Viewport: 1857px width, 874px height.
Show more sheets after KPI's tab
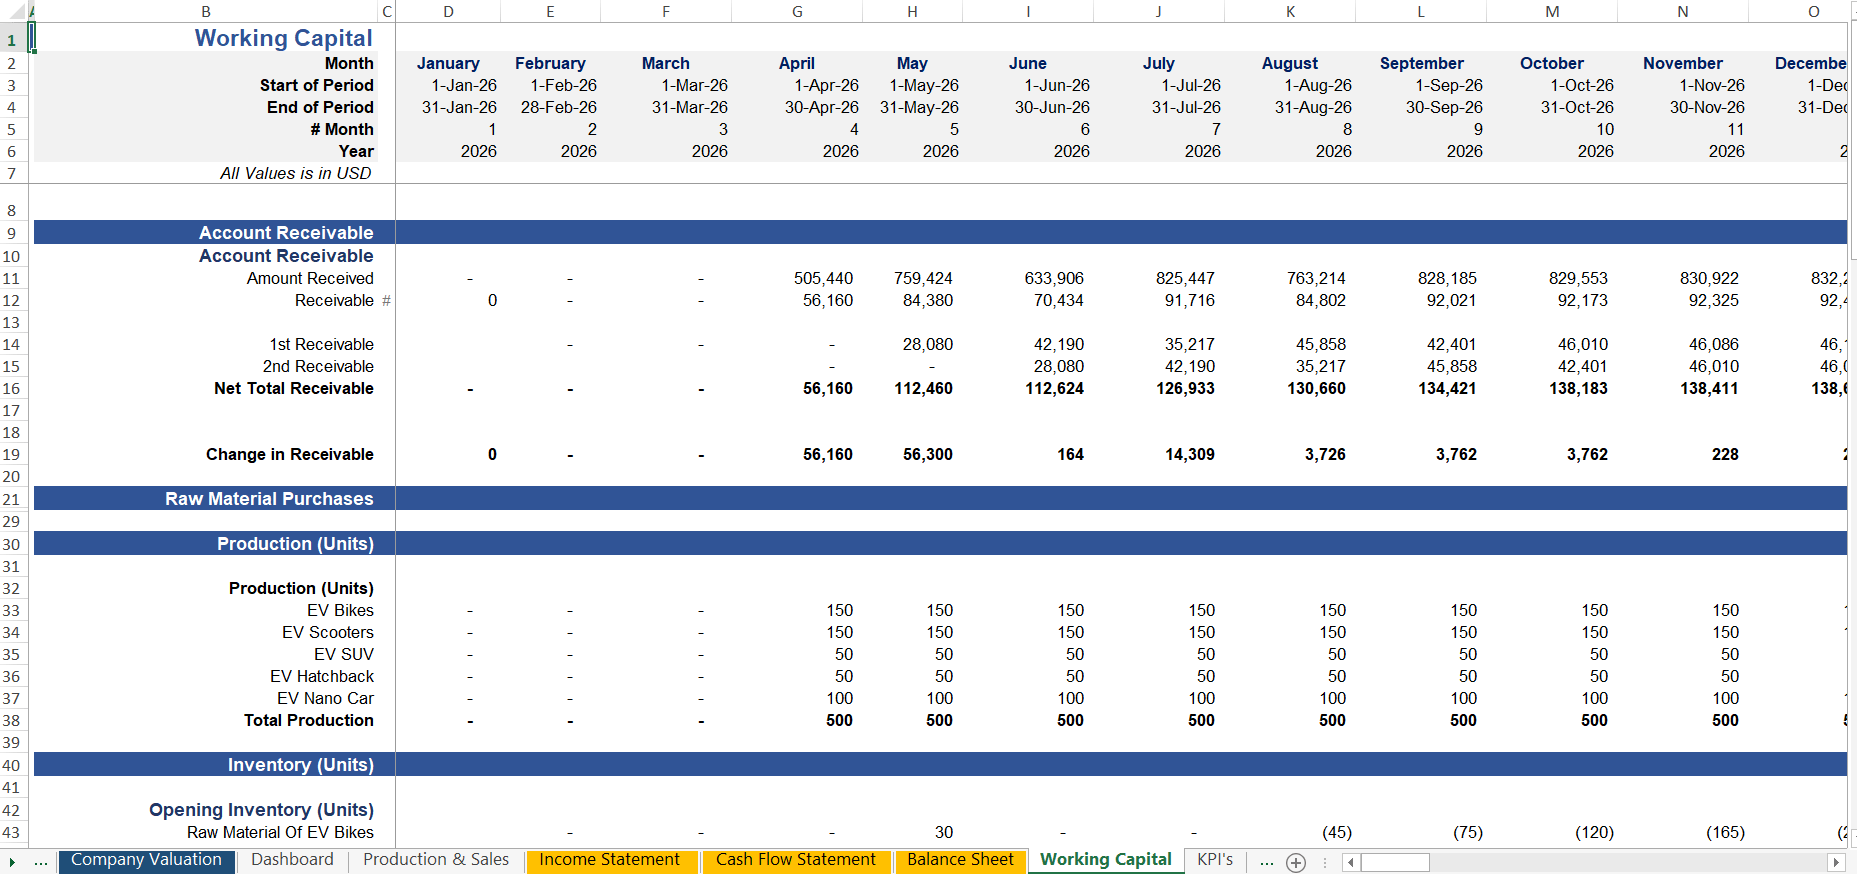click(x=1266, y=862)
